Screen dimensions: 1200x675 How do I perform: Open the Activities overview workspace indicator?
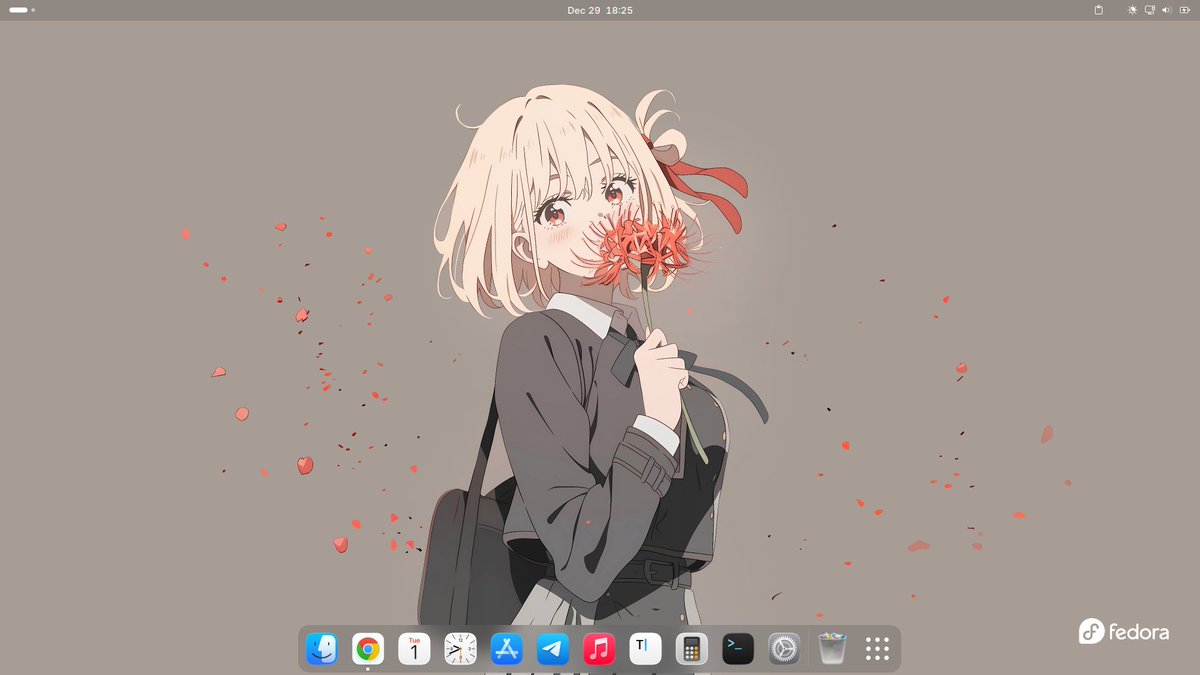point(22,10)
